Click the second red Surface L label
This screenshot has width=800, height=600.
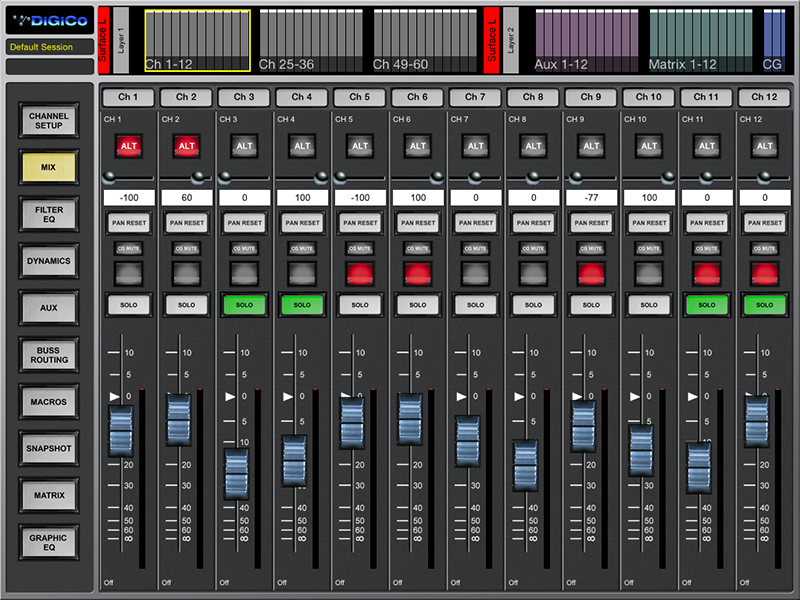click(x=492, y=40)
